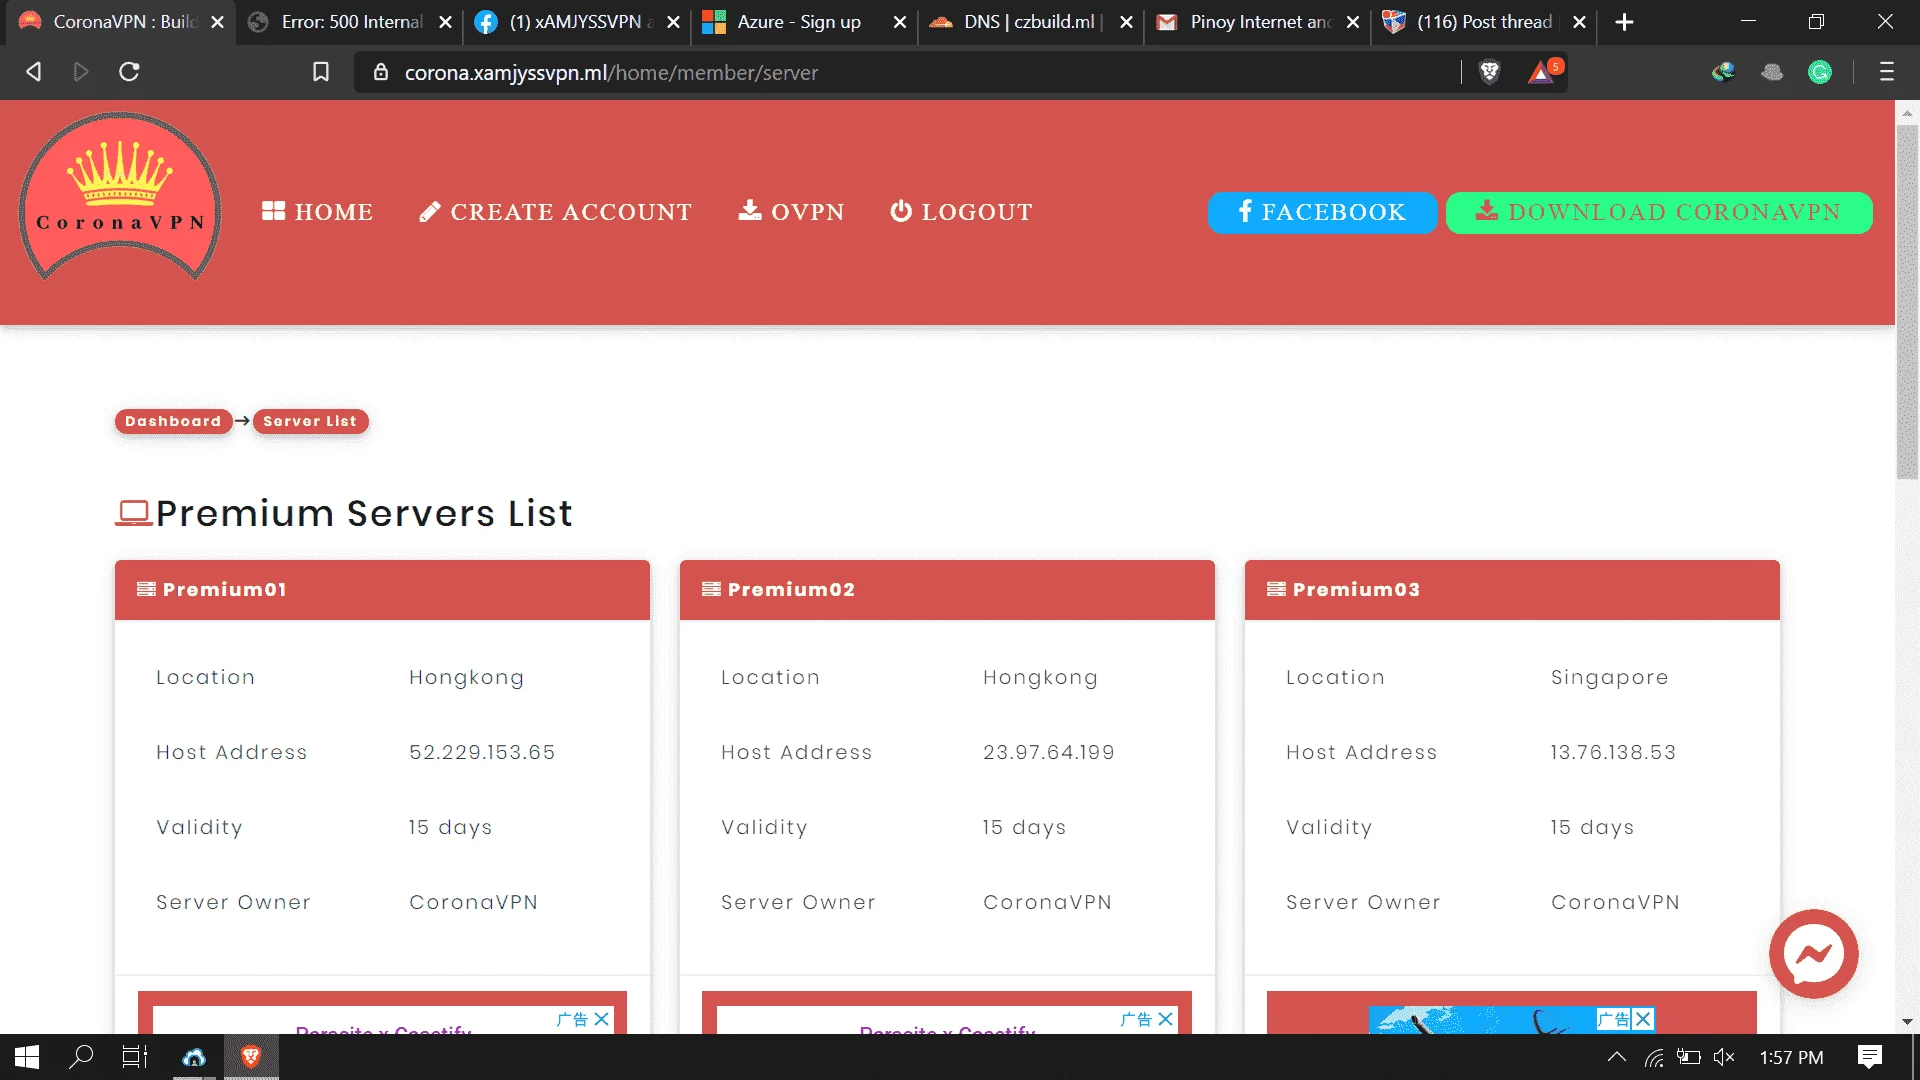1920x1080 pixels.
Task: Close the CoronaVPN tab
Action: pyautogui.click(x=217, y=22)
